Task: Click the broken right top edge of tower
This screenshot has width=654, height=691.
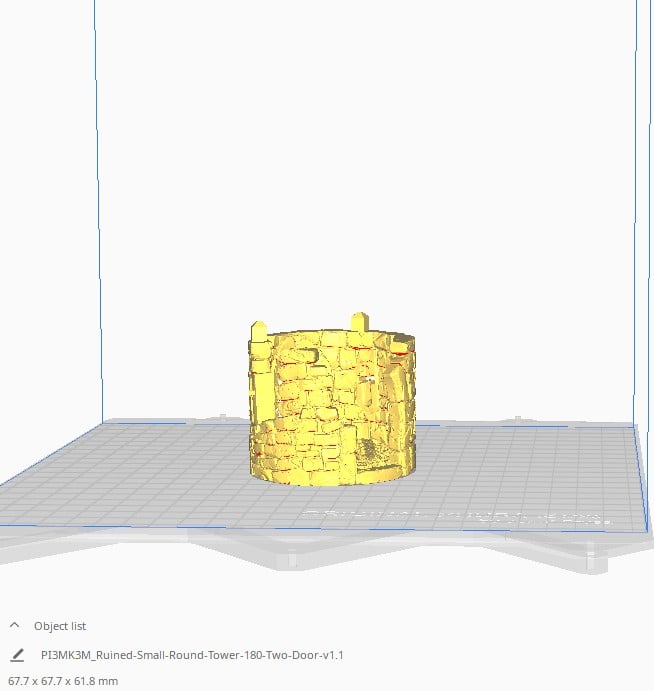Action: [x=405, y=345]
